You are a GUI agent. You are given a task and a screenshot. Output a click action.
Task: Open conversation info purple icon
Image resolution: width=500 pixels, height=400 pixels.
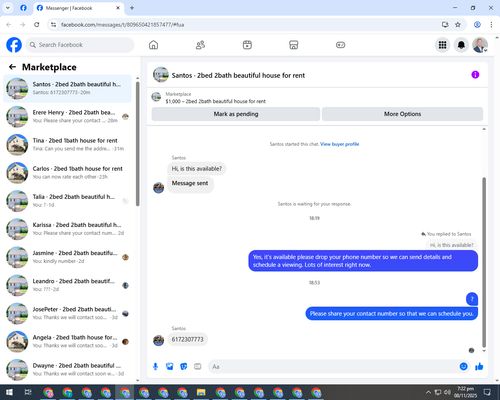click(475, 75)
